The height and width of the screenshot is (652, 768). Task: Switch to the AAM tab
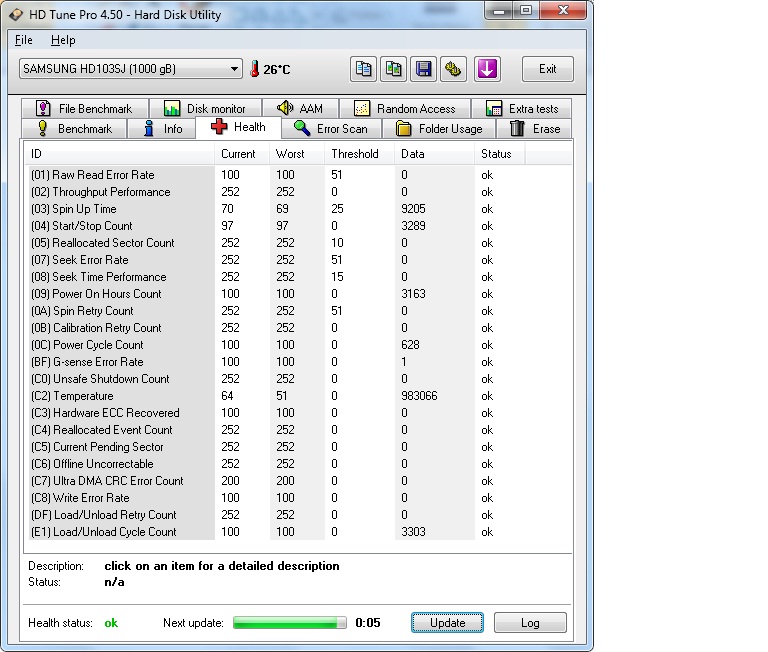point(300,108)
